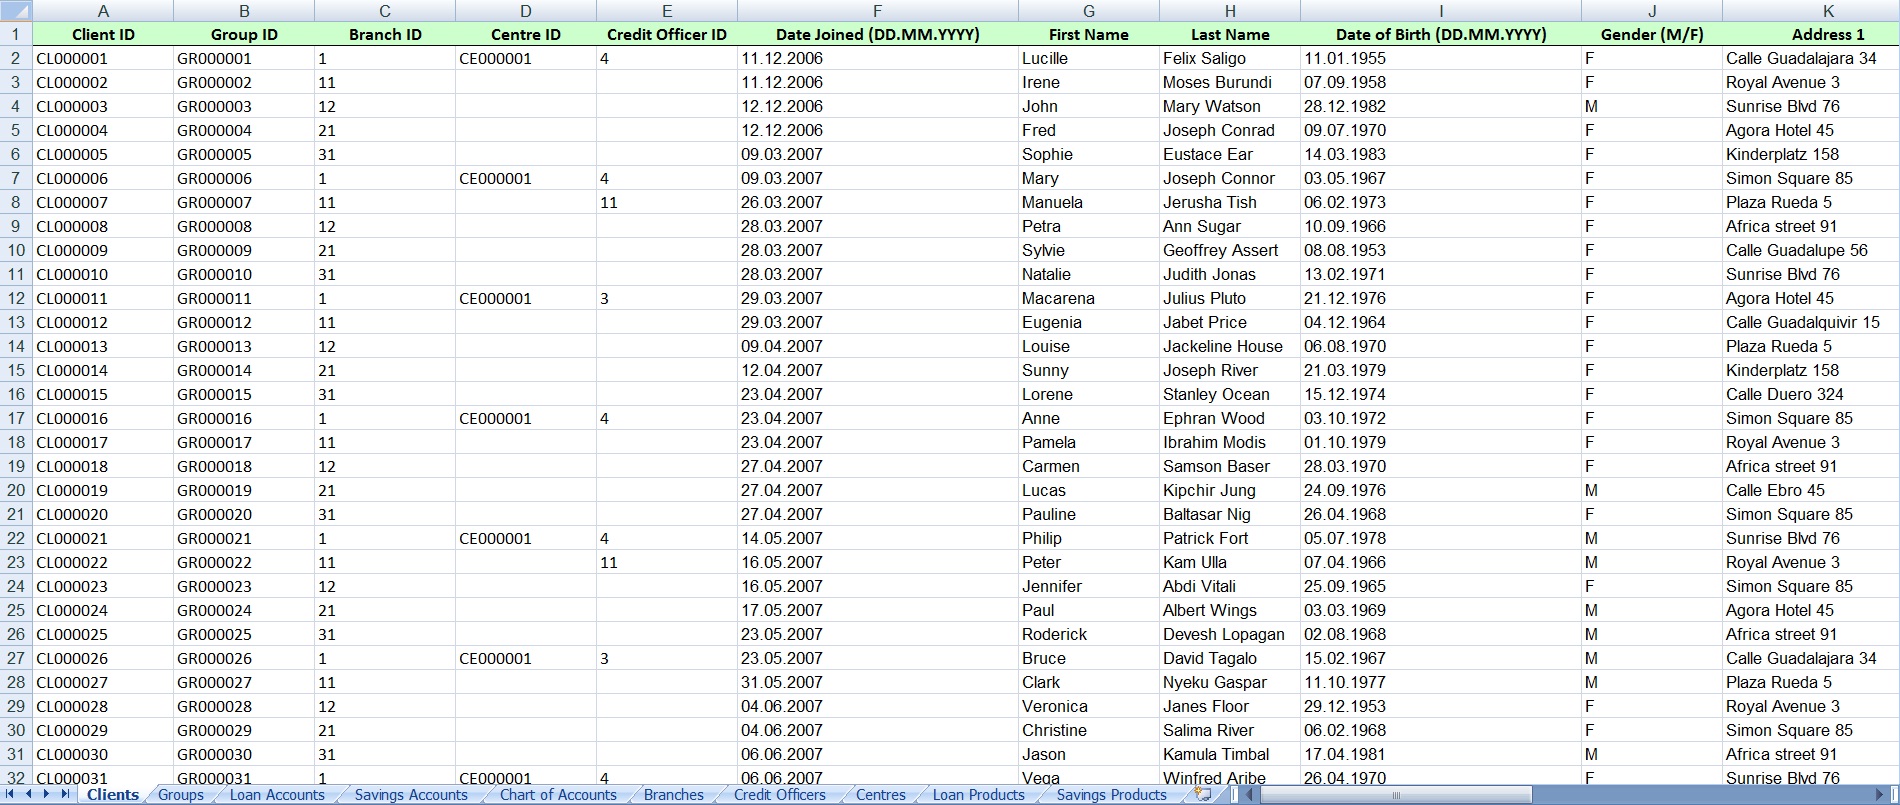Click the horizontal scrollbar thumb
This screenshot has height=805, width=1900.
1395,795
